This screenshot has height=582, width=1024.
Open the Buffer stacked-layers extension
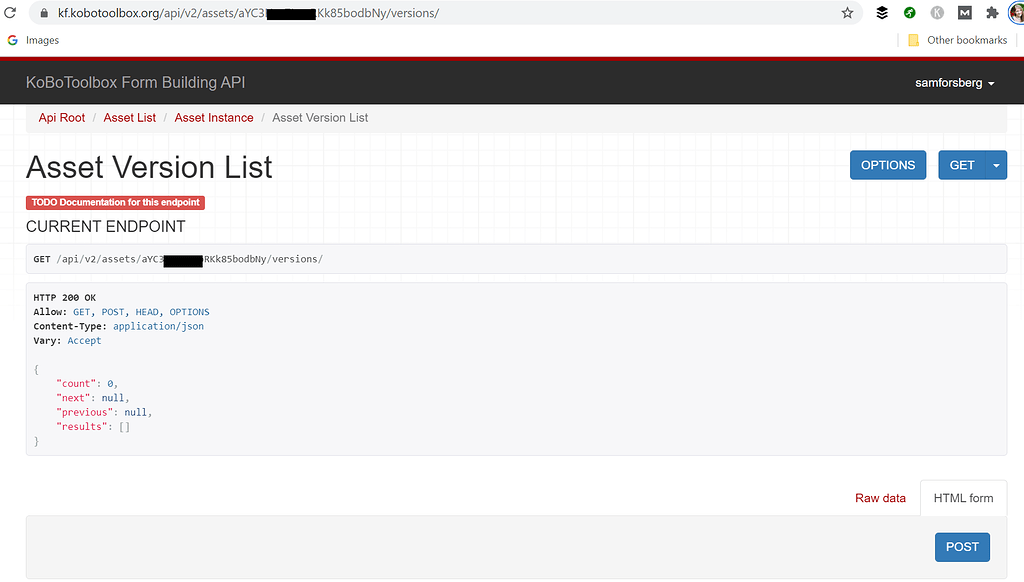(x=882, y=13)
